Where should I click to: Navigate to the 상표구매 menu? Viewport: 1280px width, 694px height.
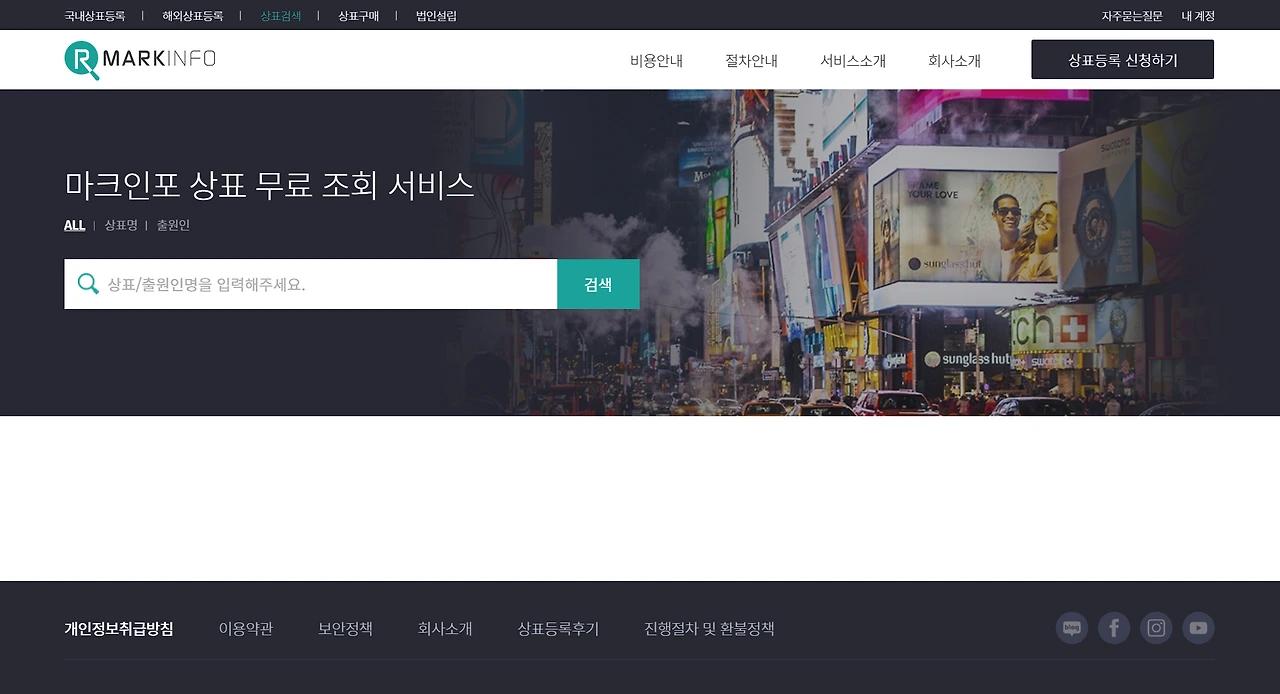[x=358, y=15]
